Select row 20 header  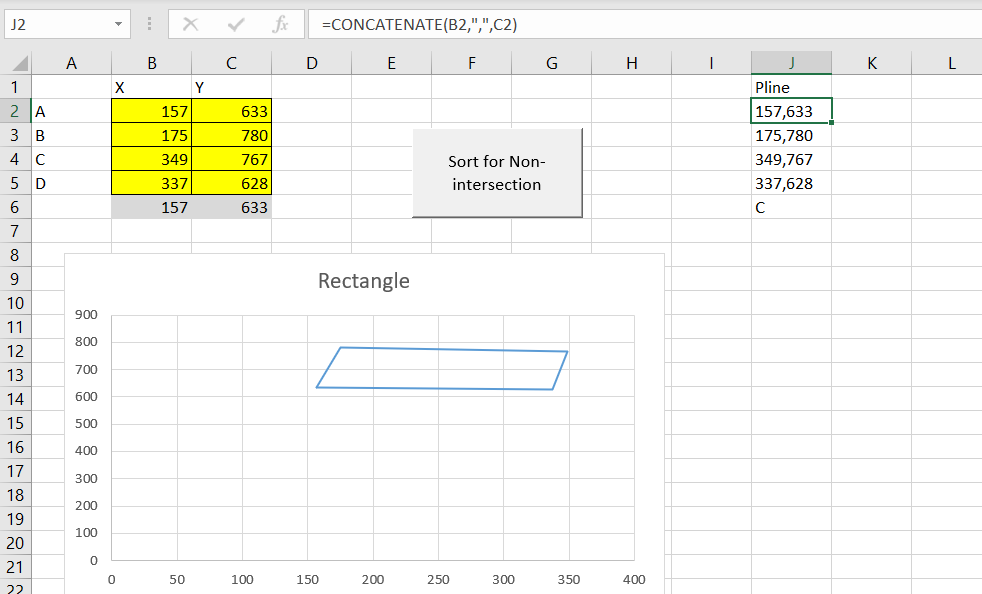(x=15, y=543)
